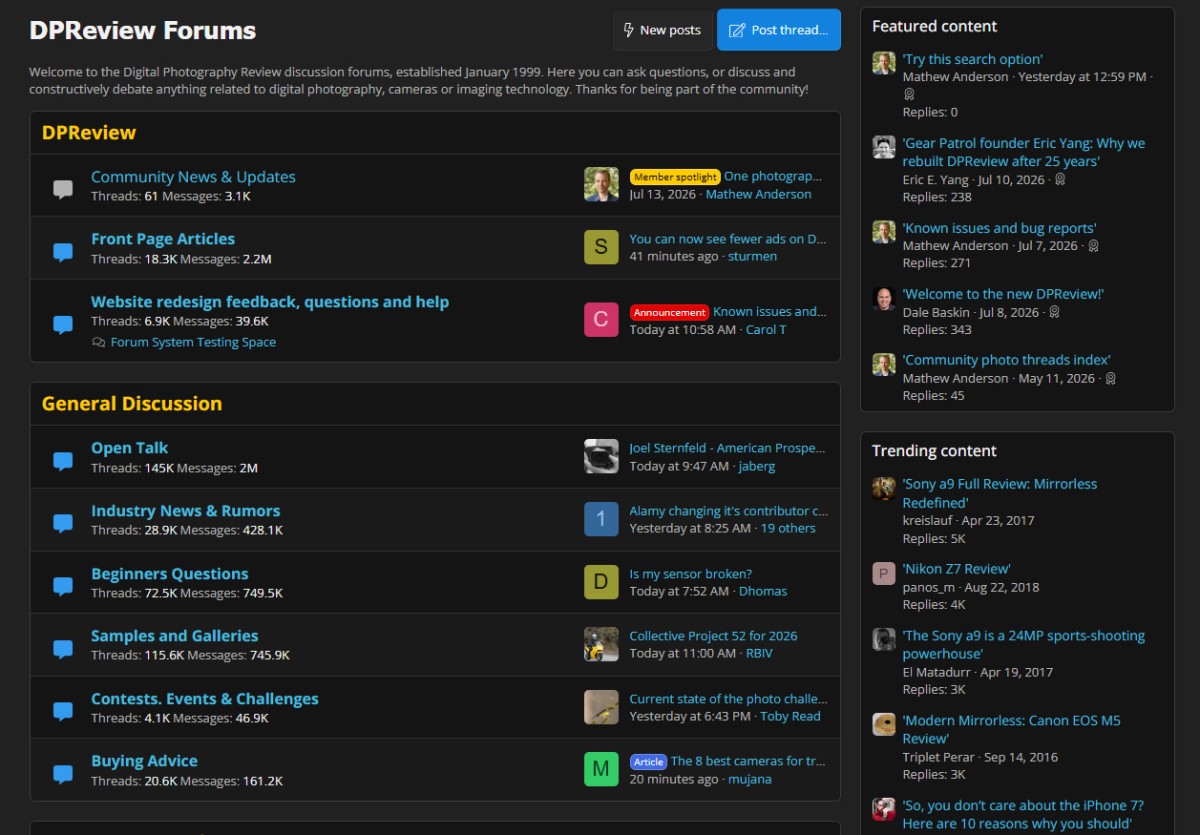Open the Front Page Articles forum

[163, 239]
